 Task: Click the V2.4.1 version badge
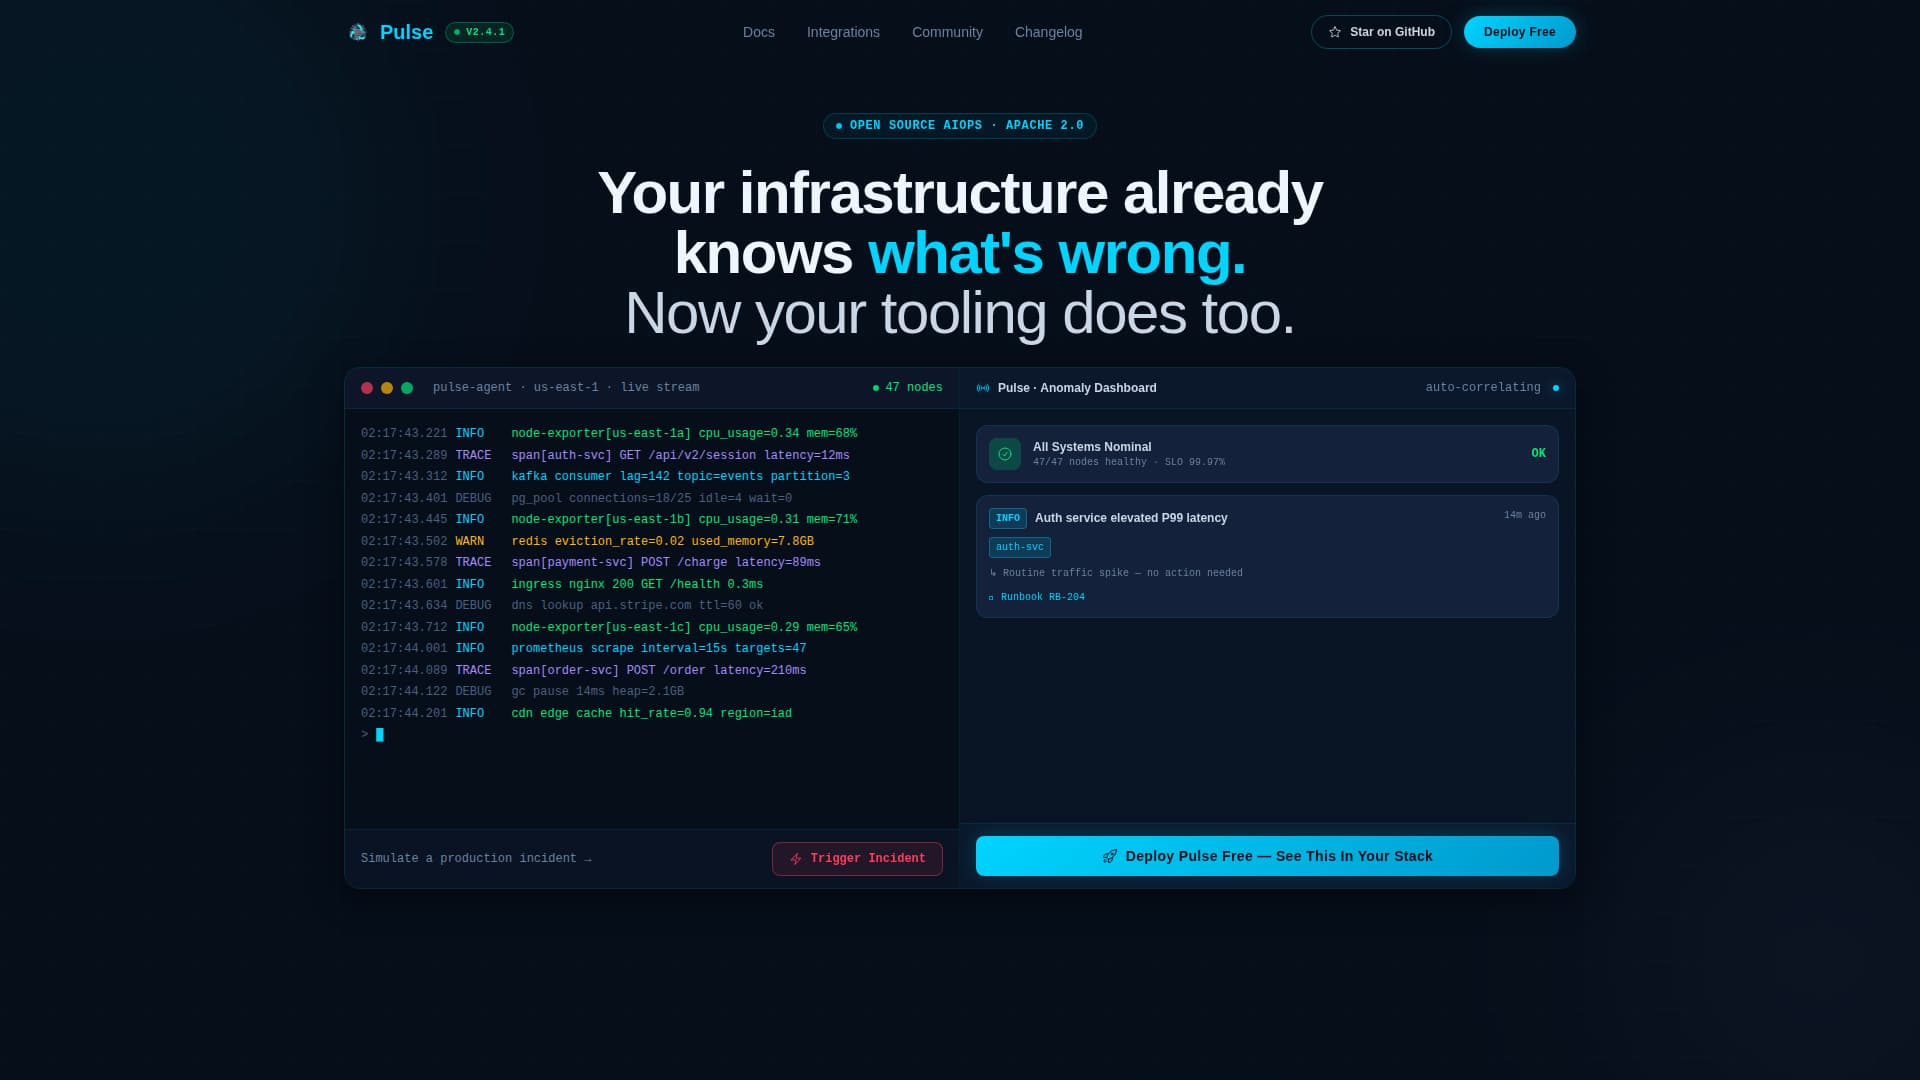coord(479,32)
